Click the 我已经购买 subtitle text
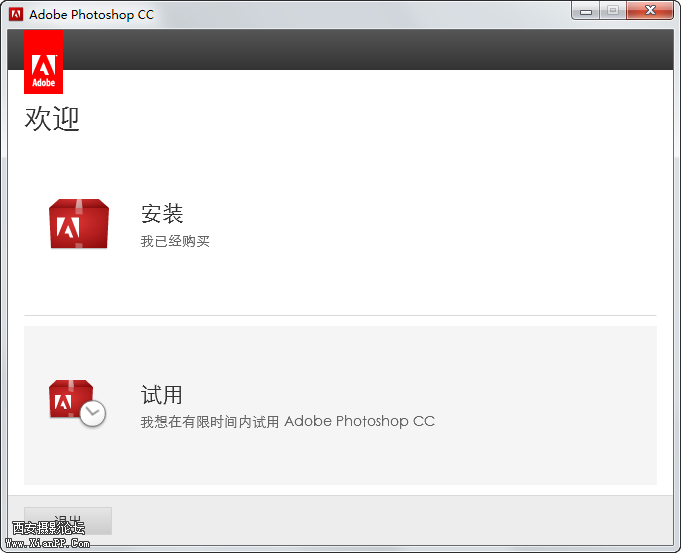Viewport: 681px width, 553px height. pyautogui.click(x=175, y=241)
